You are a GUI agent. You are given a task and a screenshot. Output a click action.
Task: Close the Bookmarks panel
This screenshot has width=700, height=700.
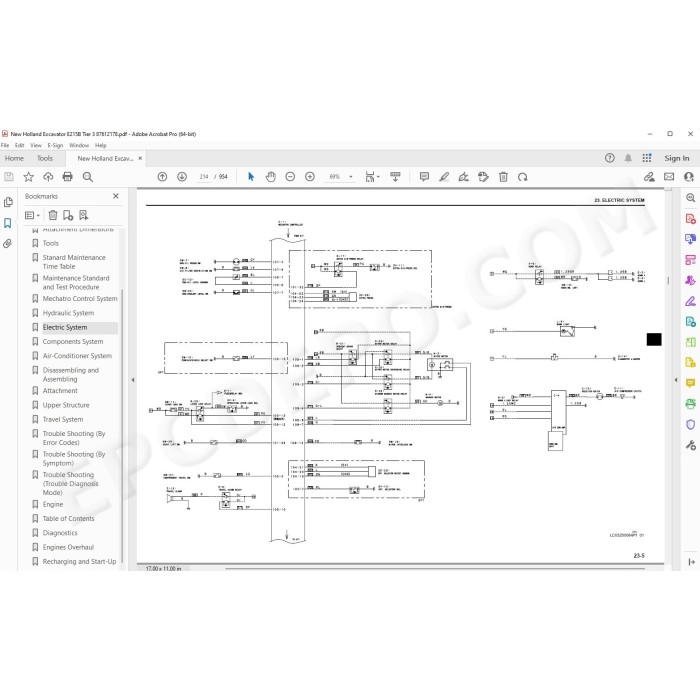116,196
